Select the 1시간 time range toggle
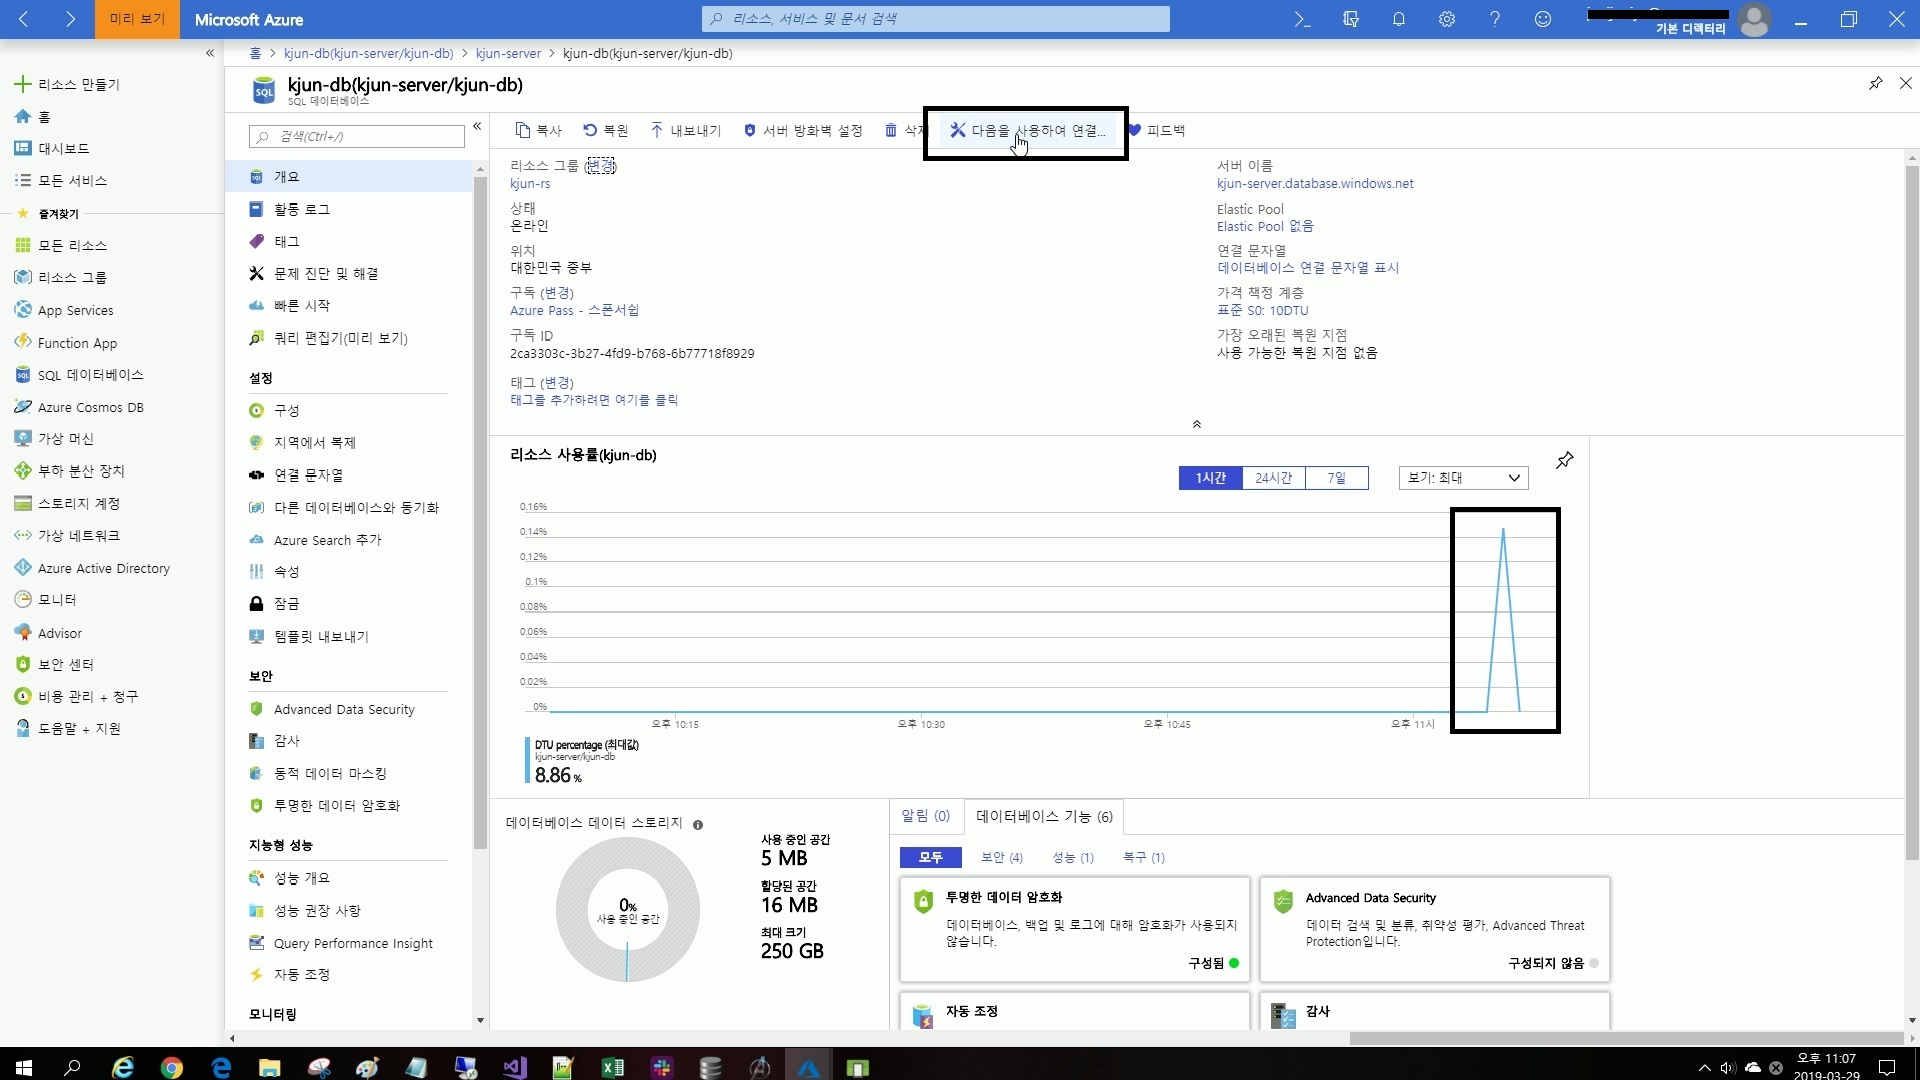Viewport: 1920px width, 1080px height. pos(1210,478)
